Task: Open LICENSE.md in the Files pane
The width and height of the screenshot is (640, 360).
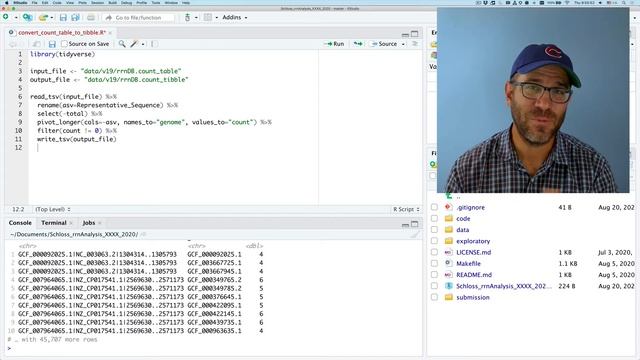Action: tap(473, 252)
